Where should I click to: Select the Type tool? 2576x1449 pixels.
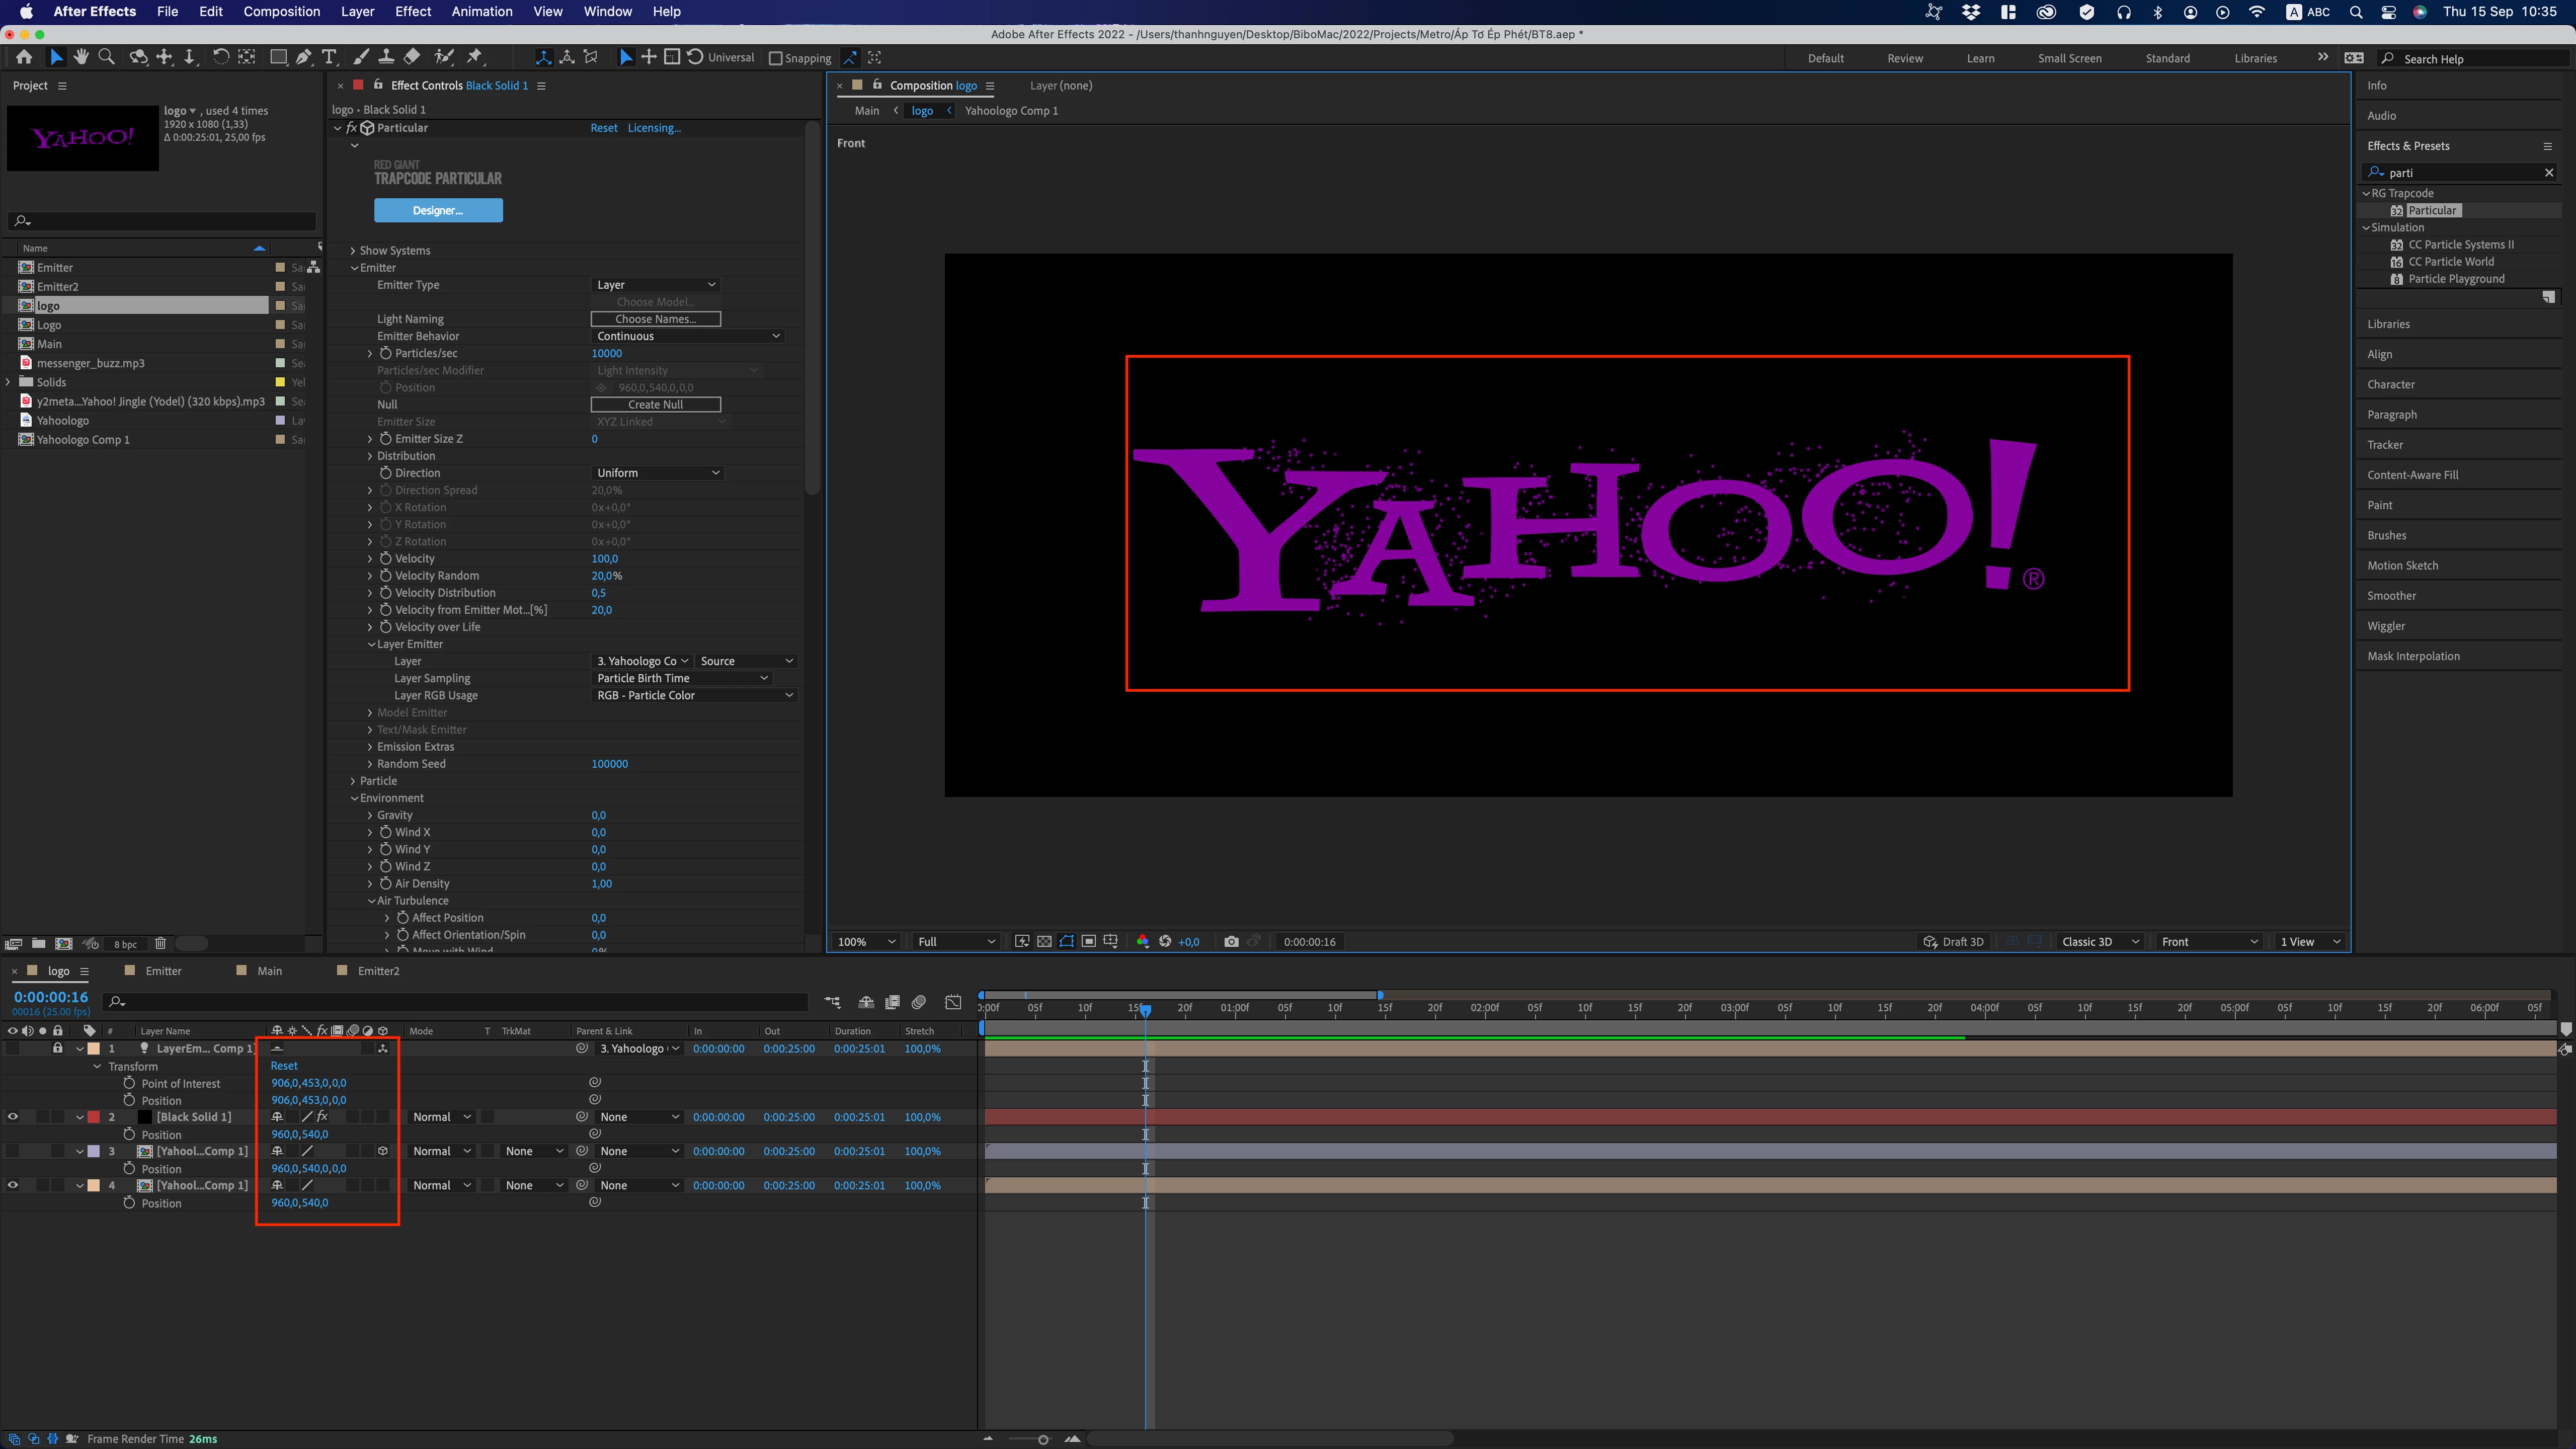click(329, 58)
